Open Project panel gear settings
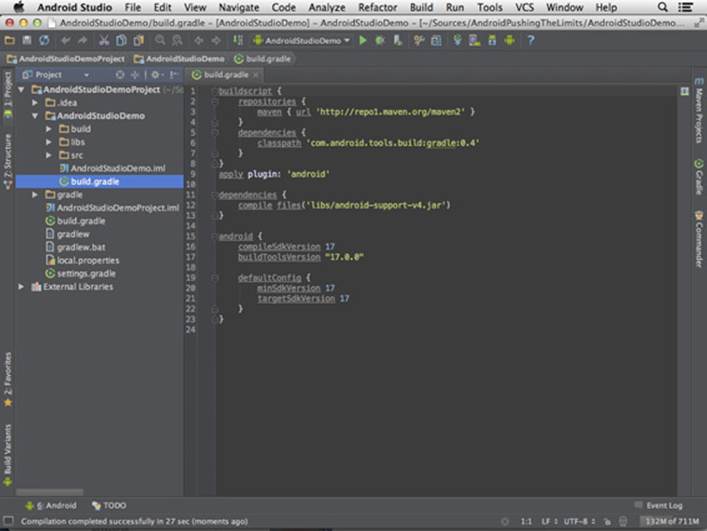 tap(156, 75)
